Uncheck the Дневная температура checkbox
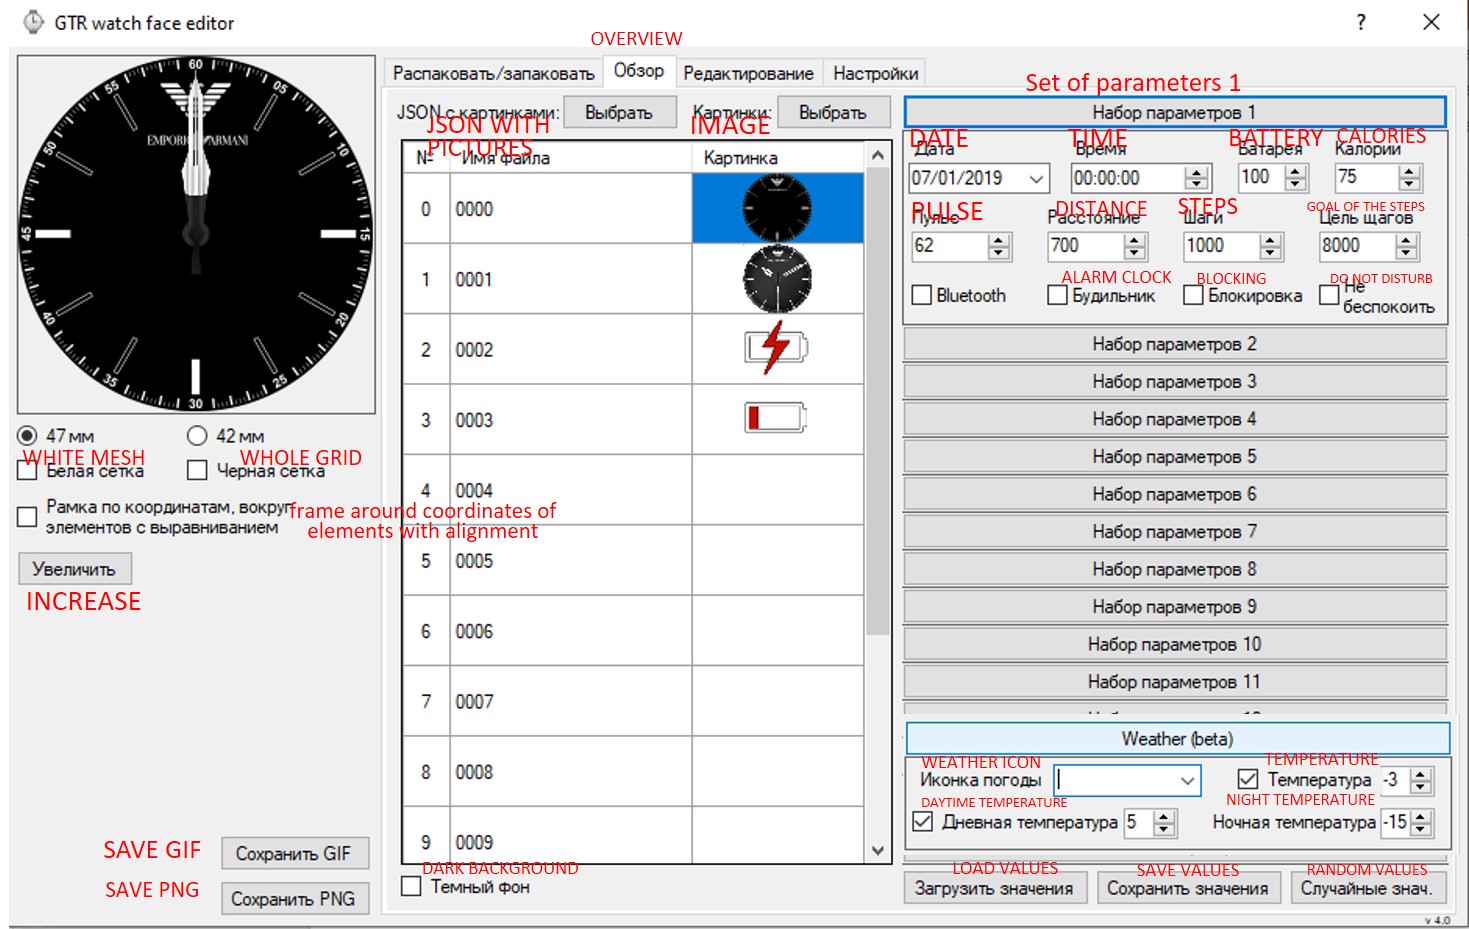1469x929 pixels. [x=923, y=822]
